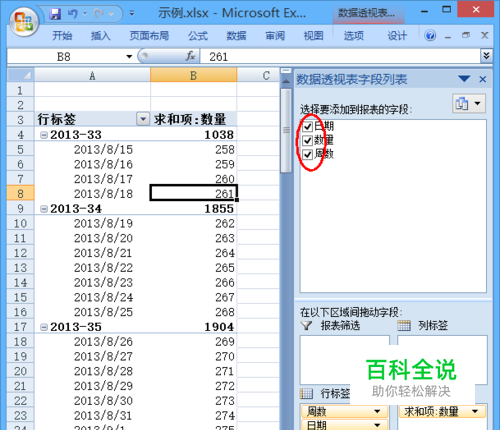Open the 周数 row label field dropdown
This screenshot has width=500, height=430.
377,412
